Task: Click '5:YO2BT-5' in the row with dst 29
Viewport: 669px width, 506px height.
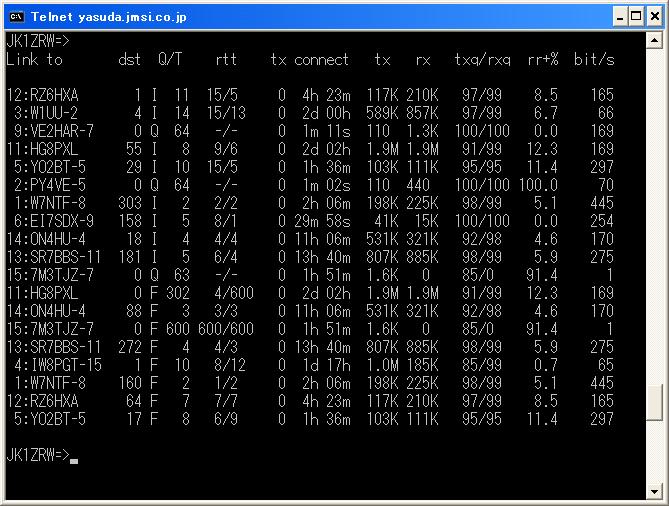Action: coord(50,167)
